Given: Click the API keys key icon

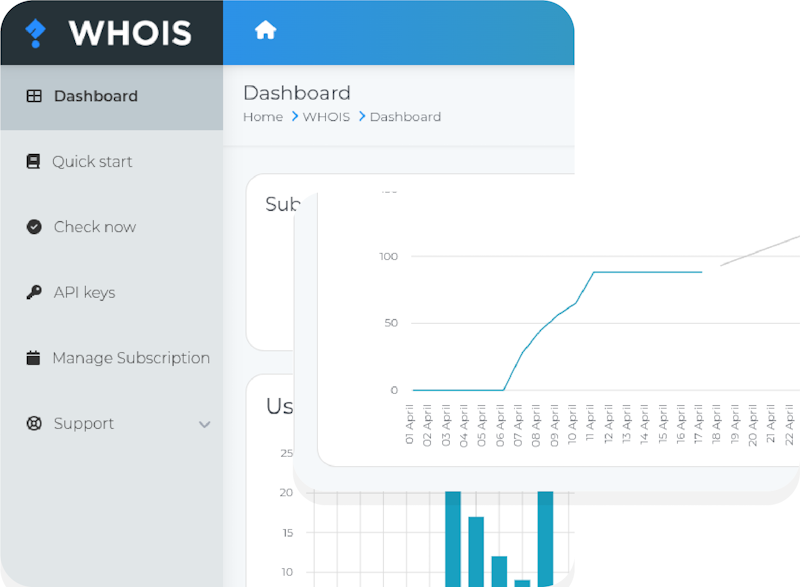Looking at the screenshot, I should click(34, 292).
